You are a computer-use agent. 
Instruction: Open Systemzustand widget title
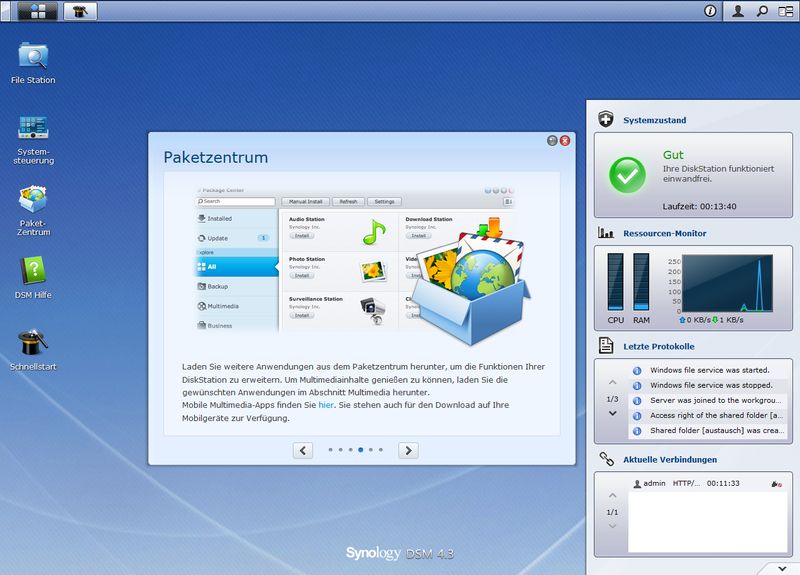point(655,120)
